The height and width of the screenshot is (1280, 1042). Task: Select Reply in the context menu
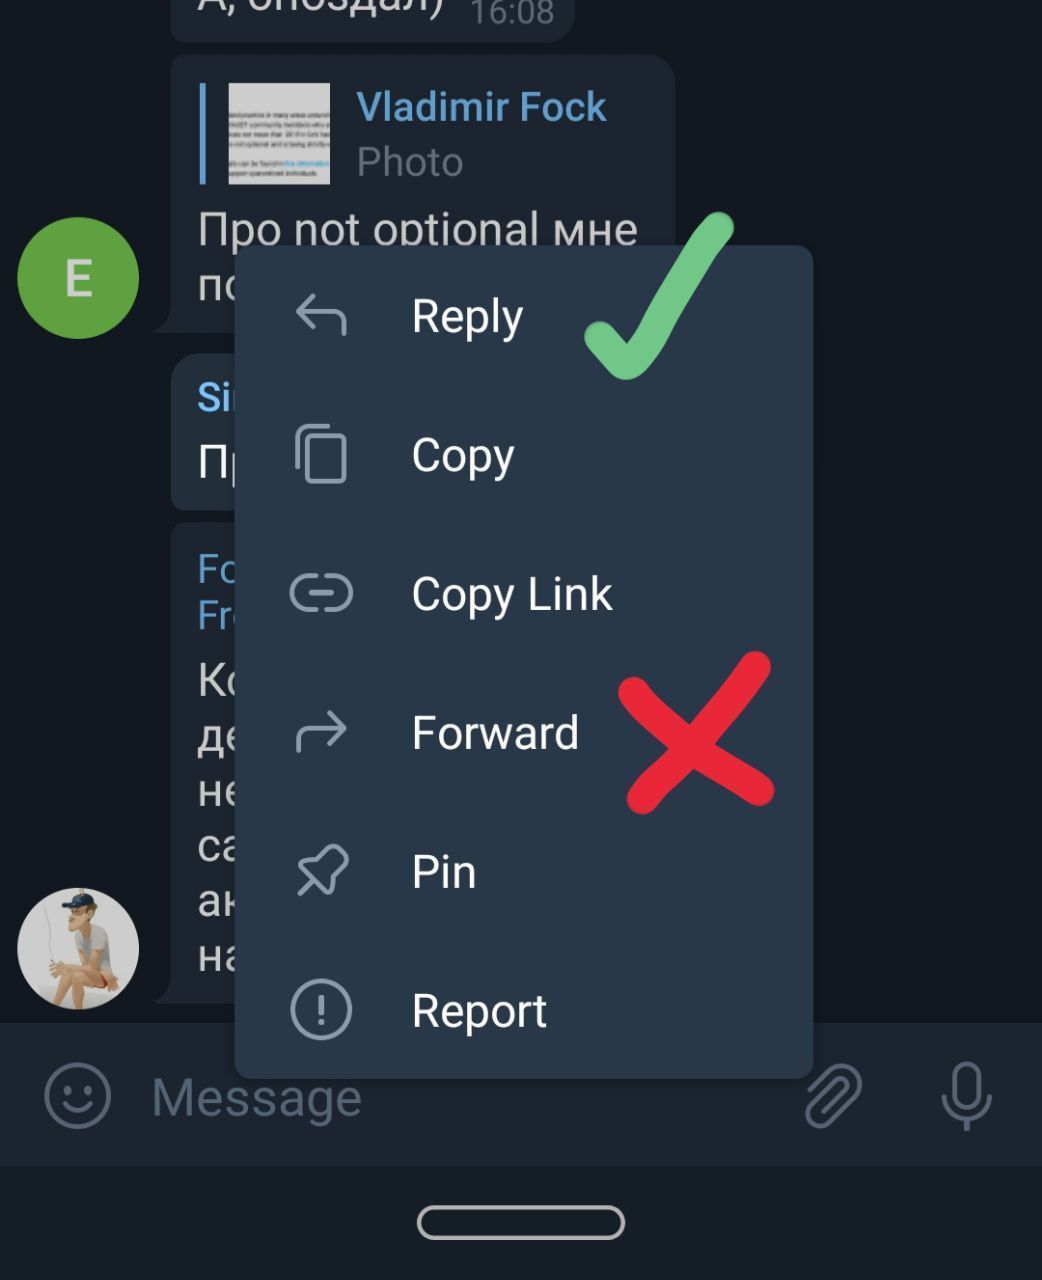(x=523, y=316)
